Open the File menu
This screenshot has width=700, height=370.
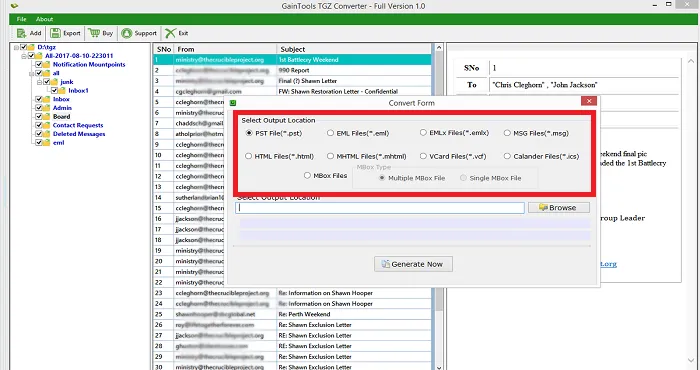[x=21, y=19]
